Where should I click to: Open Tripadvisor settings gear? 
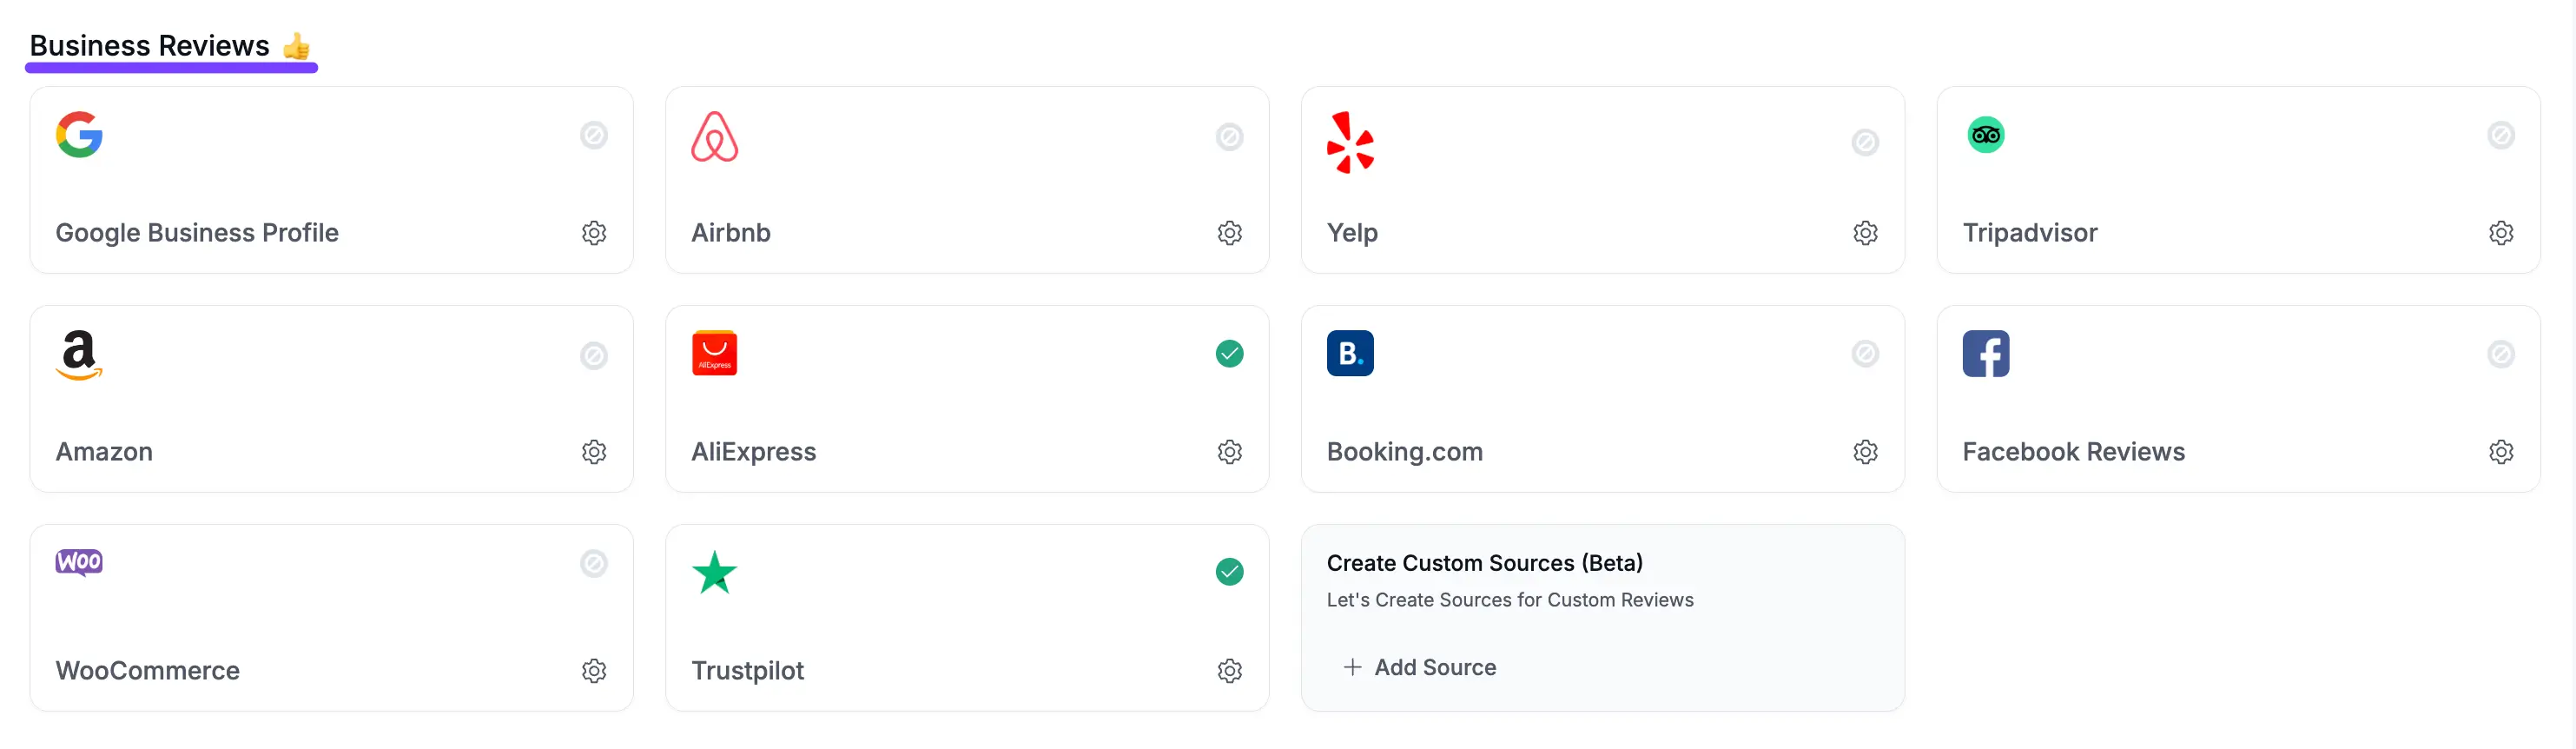pos(2501,233)
